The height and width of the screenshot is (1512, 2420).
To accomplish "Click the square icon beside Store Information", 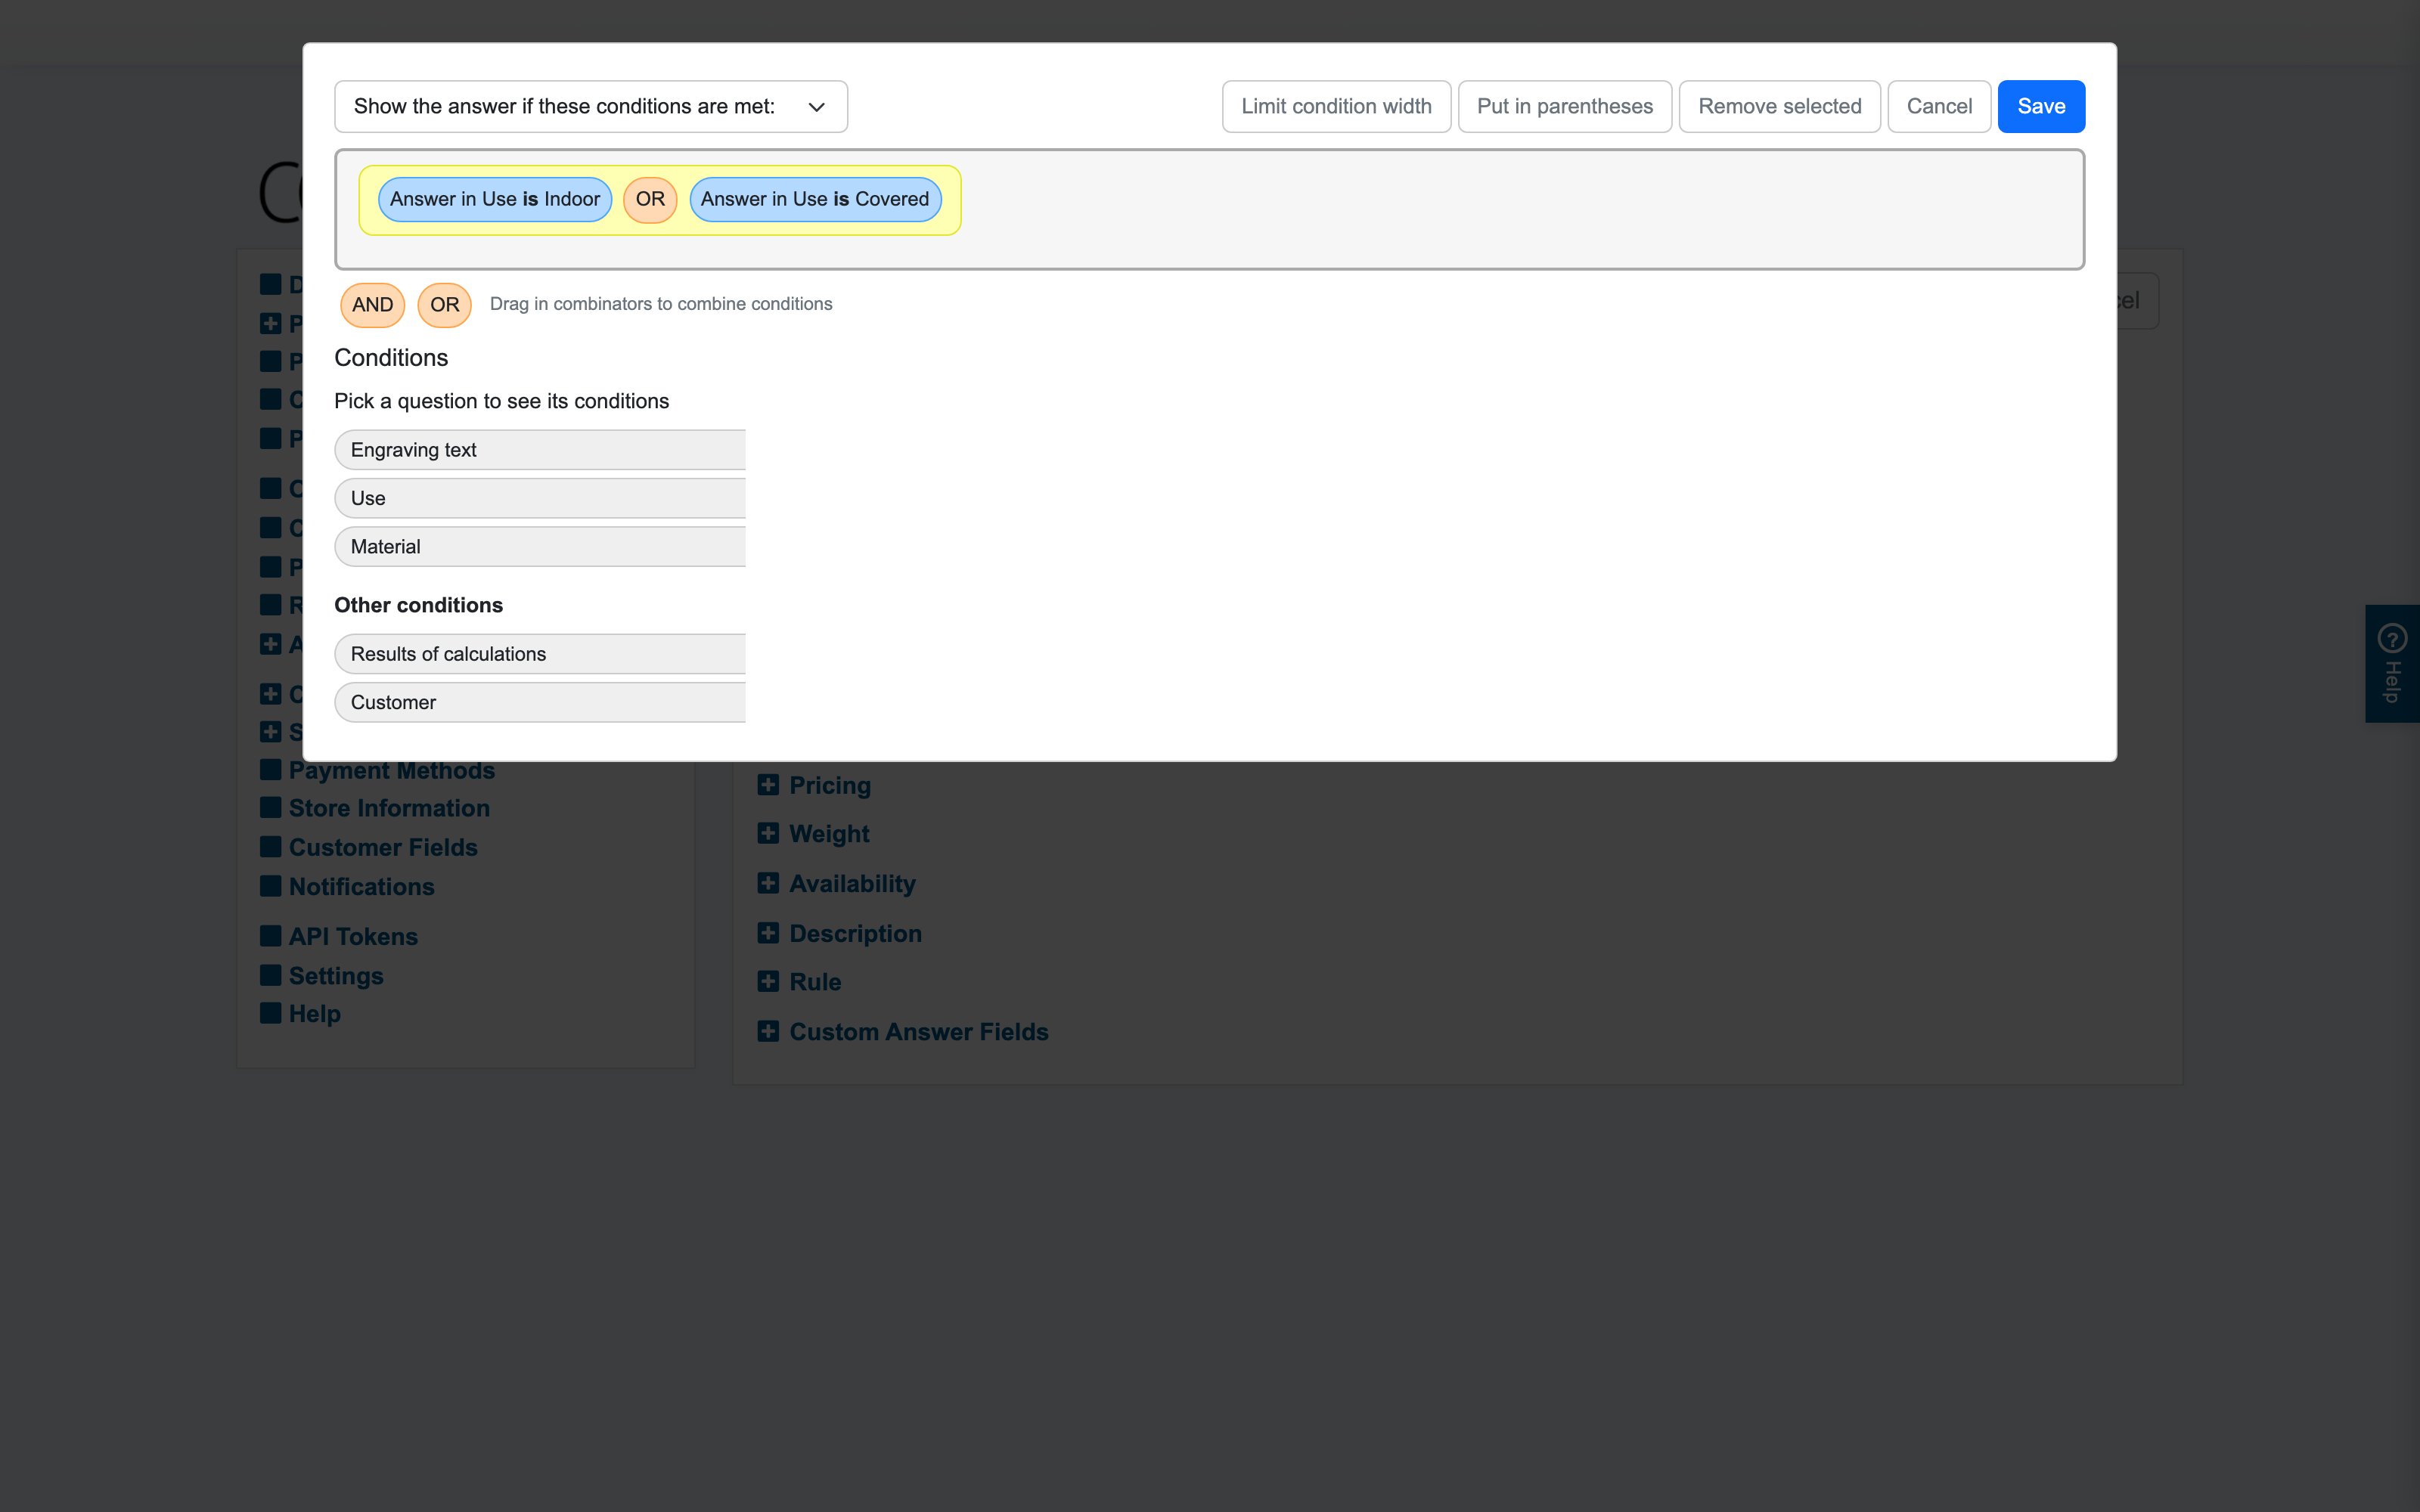I will 270,807.
